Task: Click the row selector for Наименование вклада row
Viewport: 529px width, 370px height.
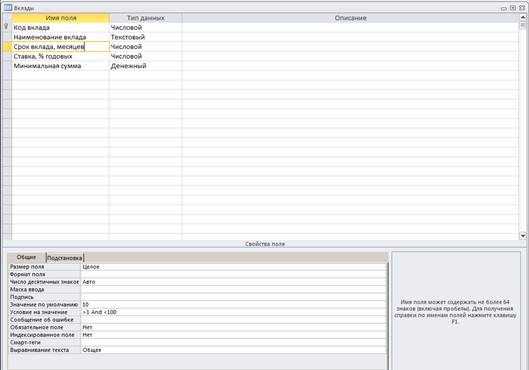Action: click(x=7, y=37)
